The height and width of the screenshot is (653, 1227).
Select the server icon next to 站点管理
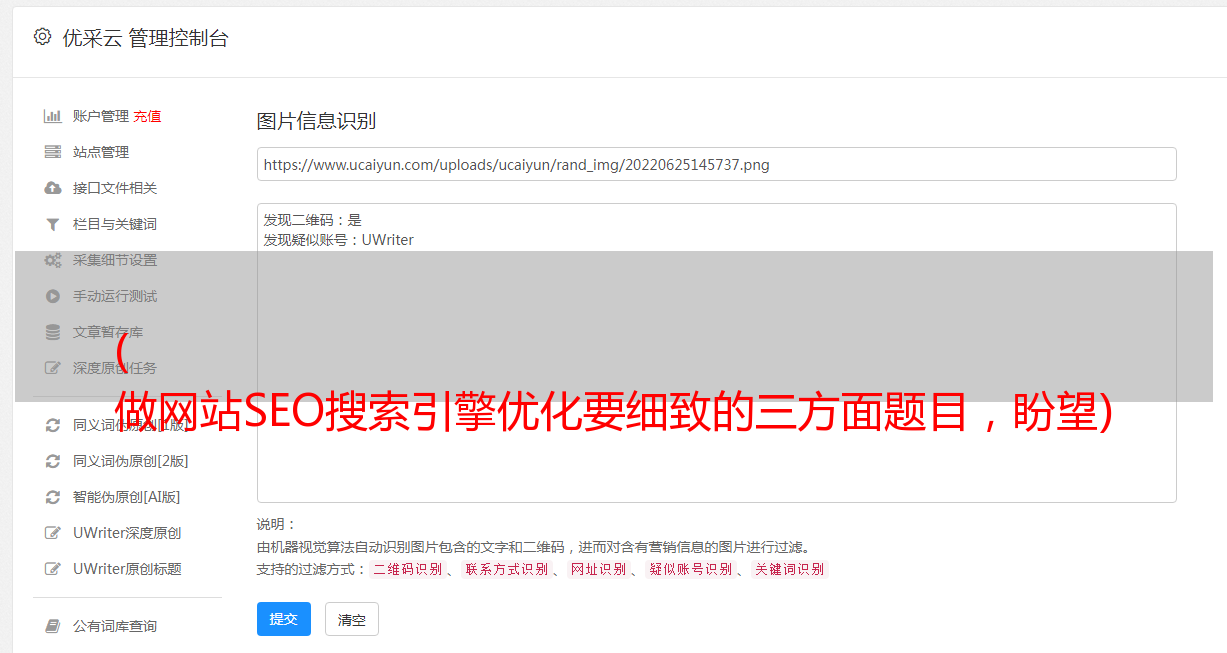coord(53,152)
